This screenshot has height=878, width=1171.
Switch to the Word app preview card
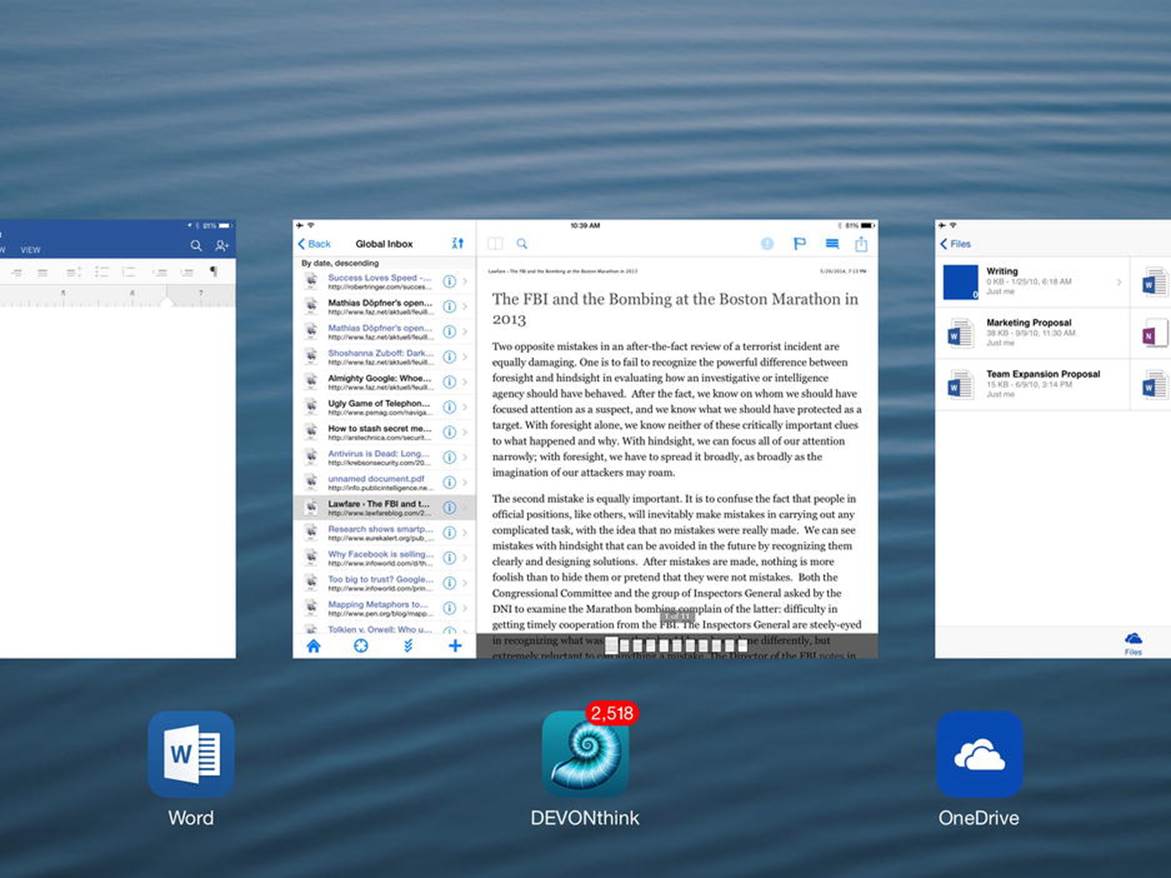[x=117, y=439]
